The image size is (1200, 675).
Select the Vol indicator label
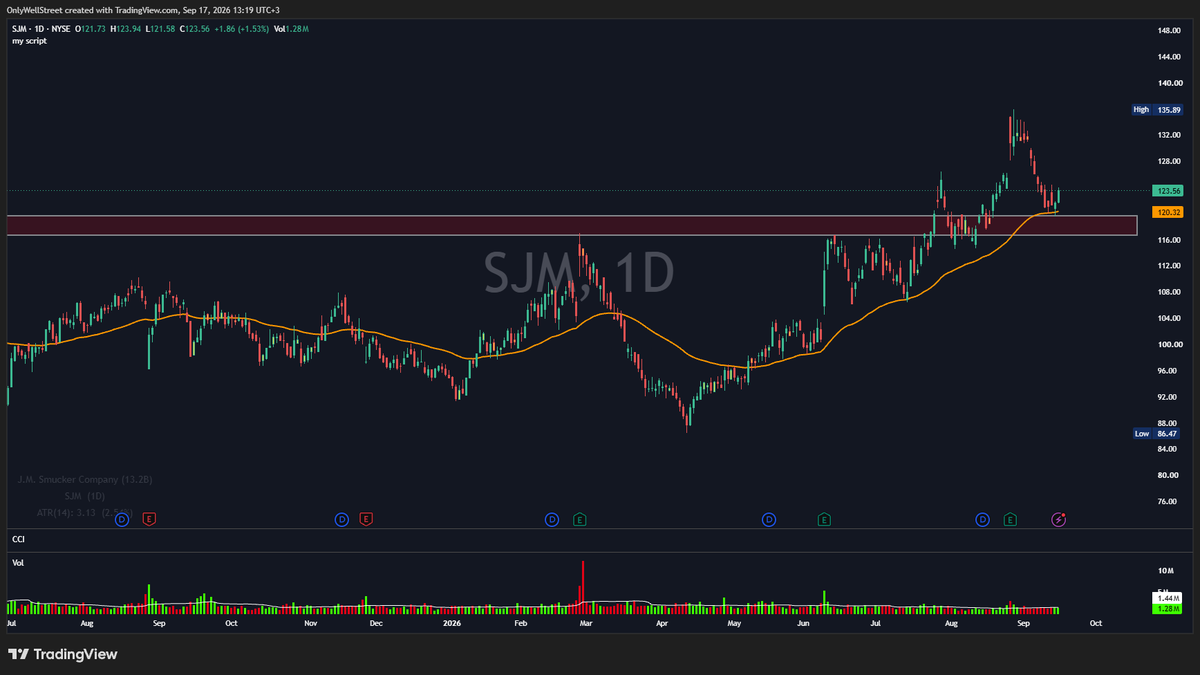click(18, 563)
